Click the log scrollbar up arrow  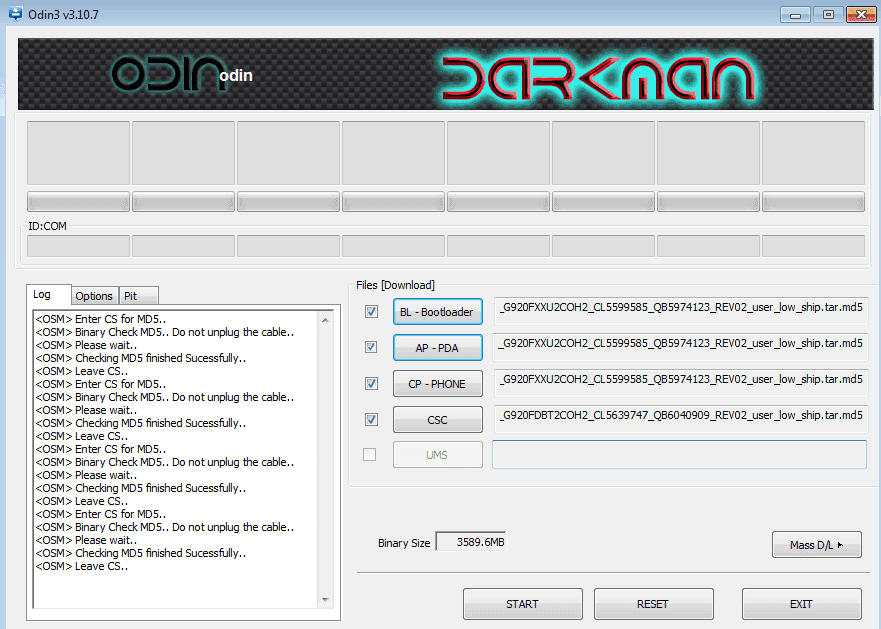click(325, 320)
